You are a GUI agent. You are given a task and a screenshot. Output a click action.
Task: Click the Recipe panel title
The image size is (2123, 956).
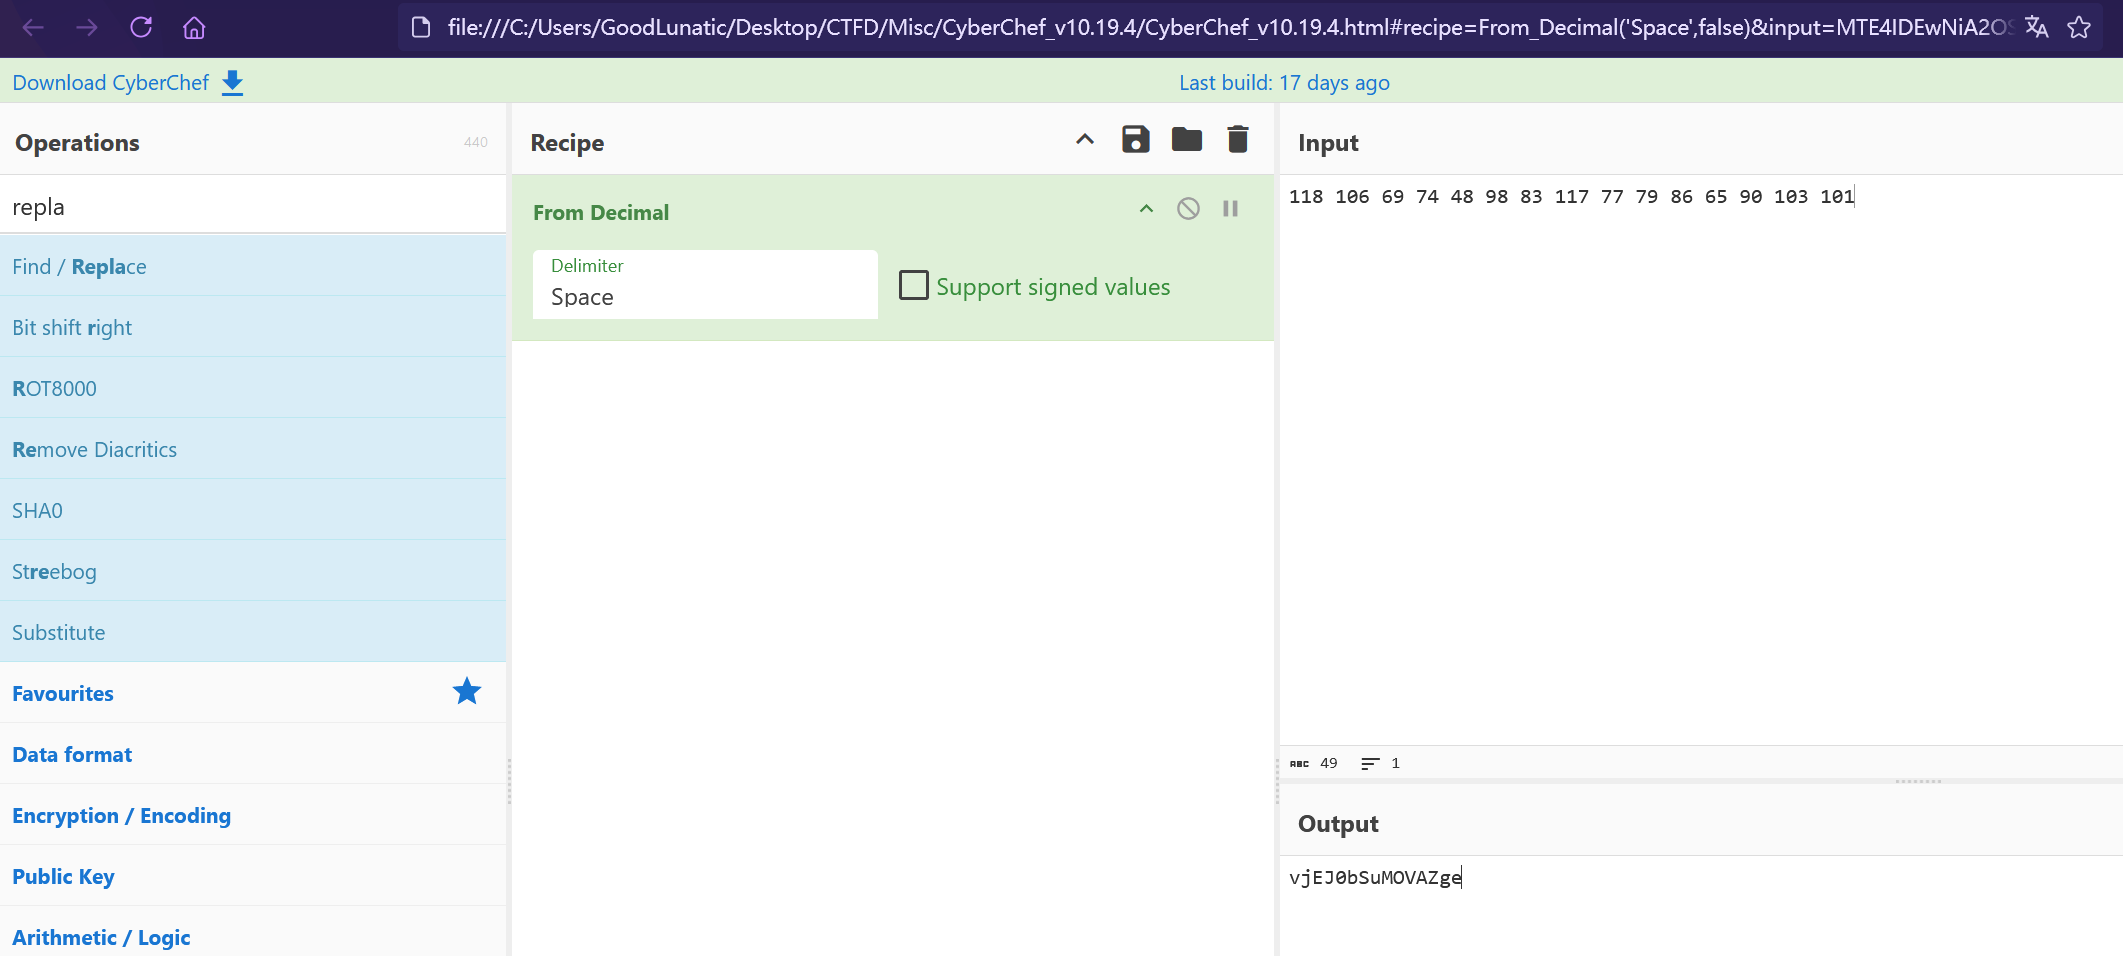pos(567,142)
